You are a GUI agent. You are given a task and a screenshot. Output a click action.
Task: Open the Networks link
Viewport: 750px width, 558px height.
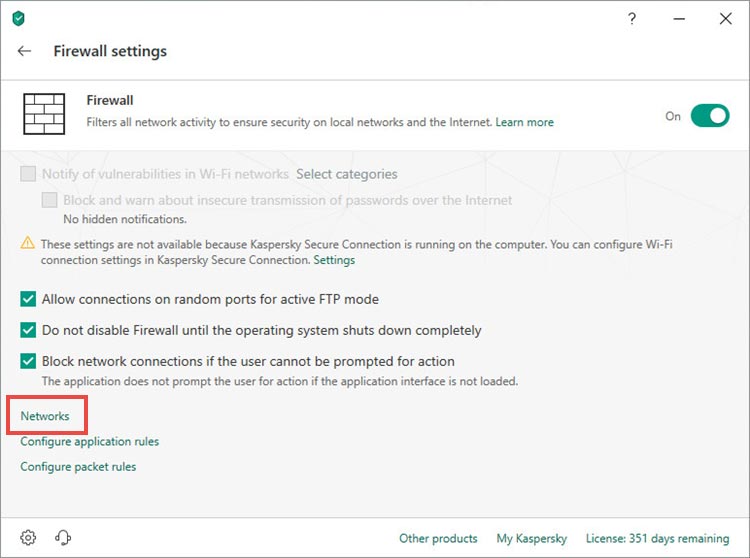pos(45,416)
